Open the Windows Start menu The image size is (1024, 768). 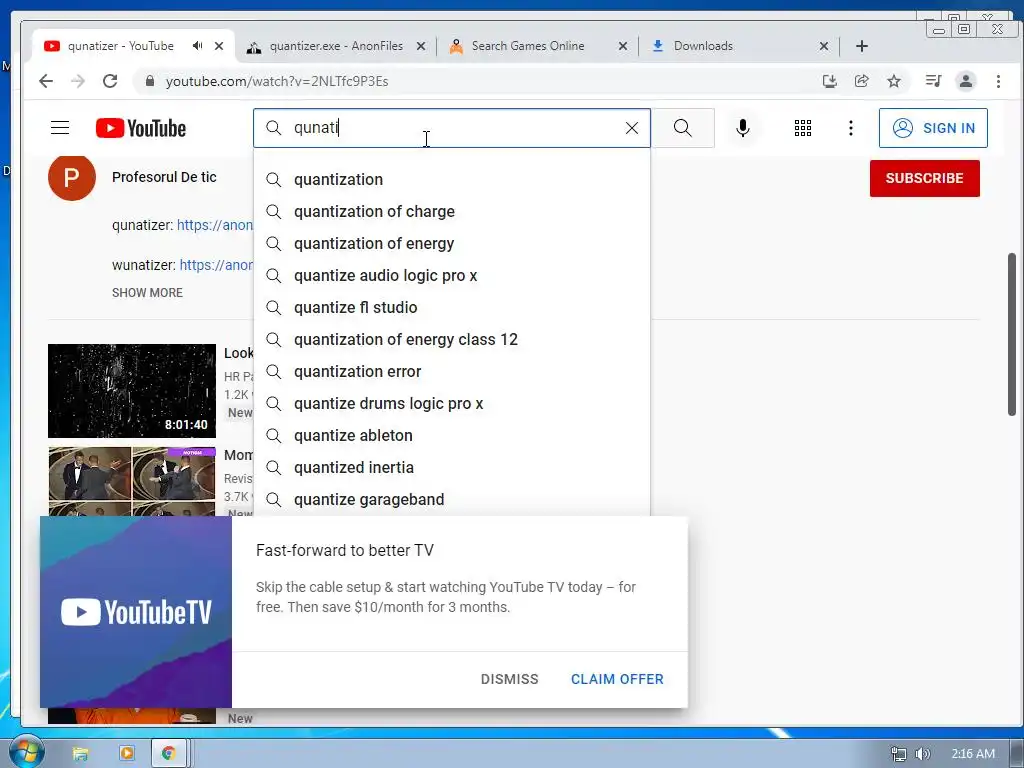tap(25, 752)
